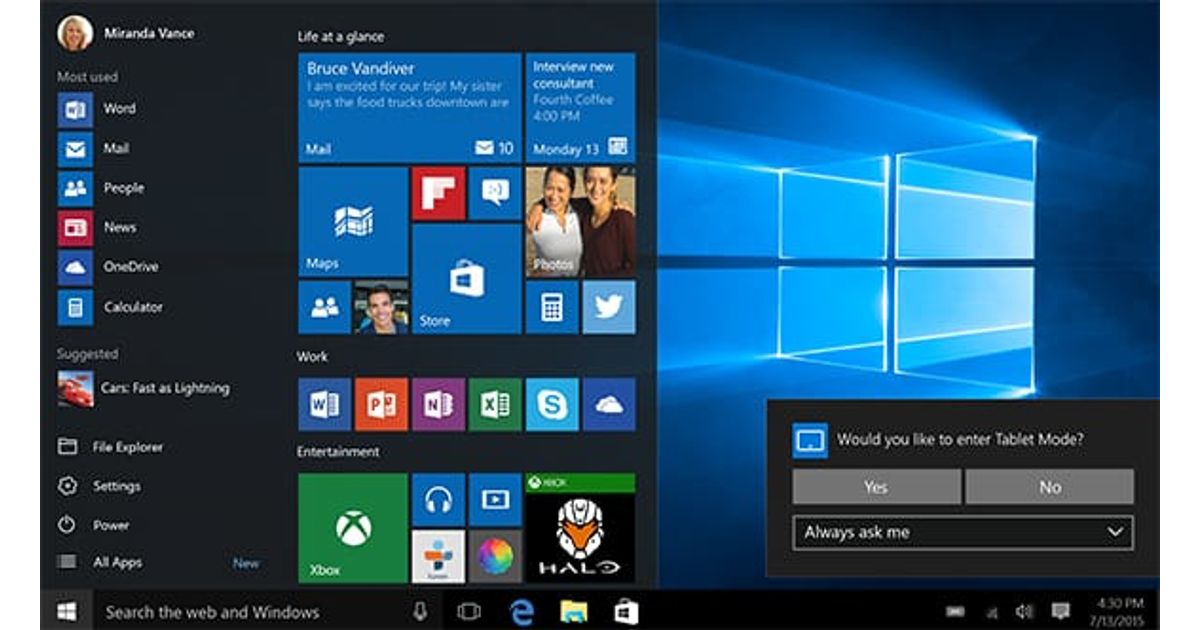Open the green Xbox tile
The image size is (1200, 630).
pos(353,528)
